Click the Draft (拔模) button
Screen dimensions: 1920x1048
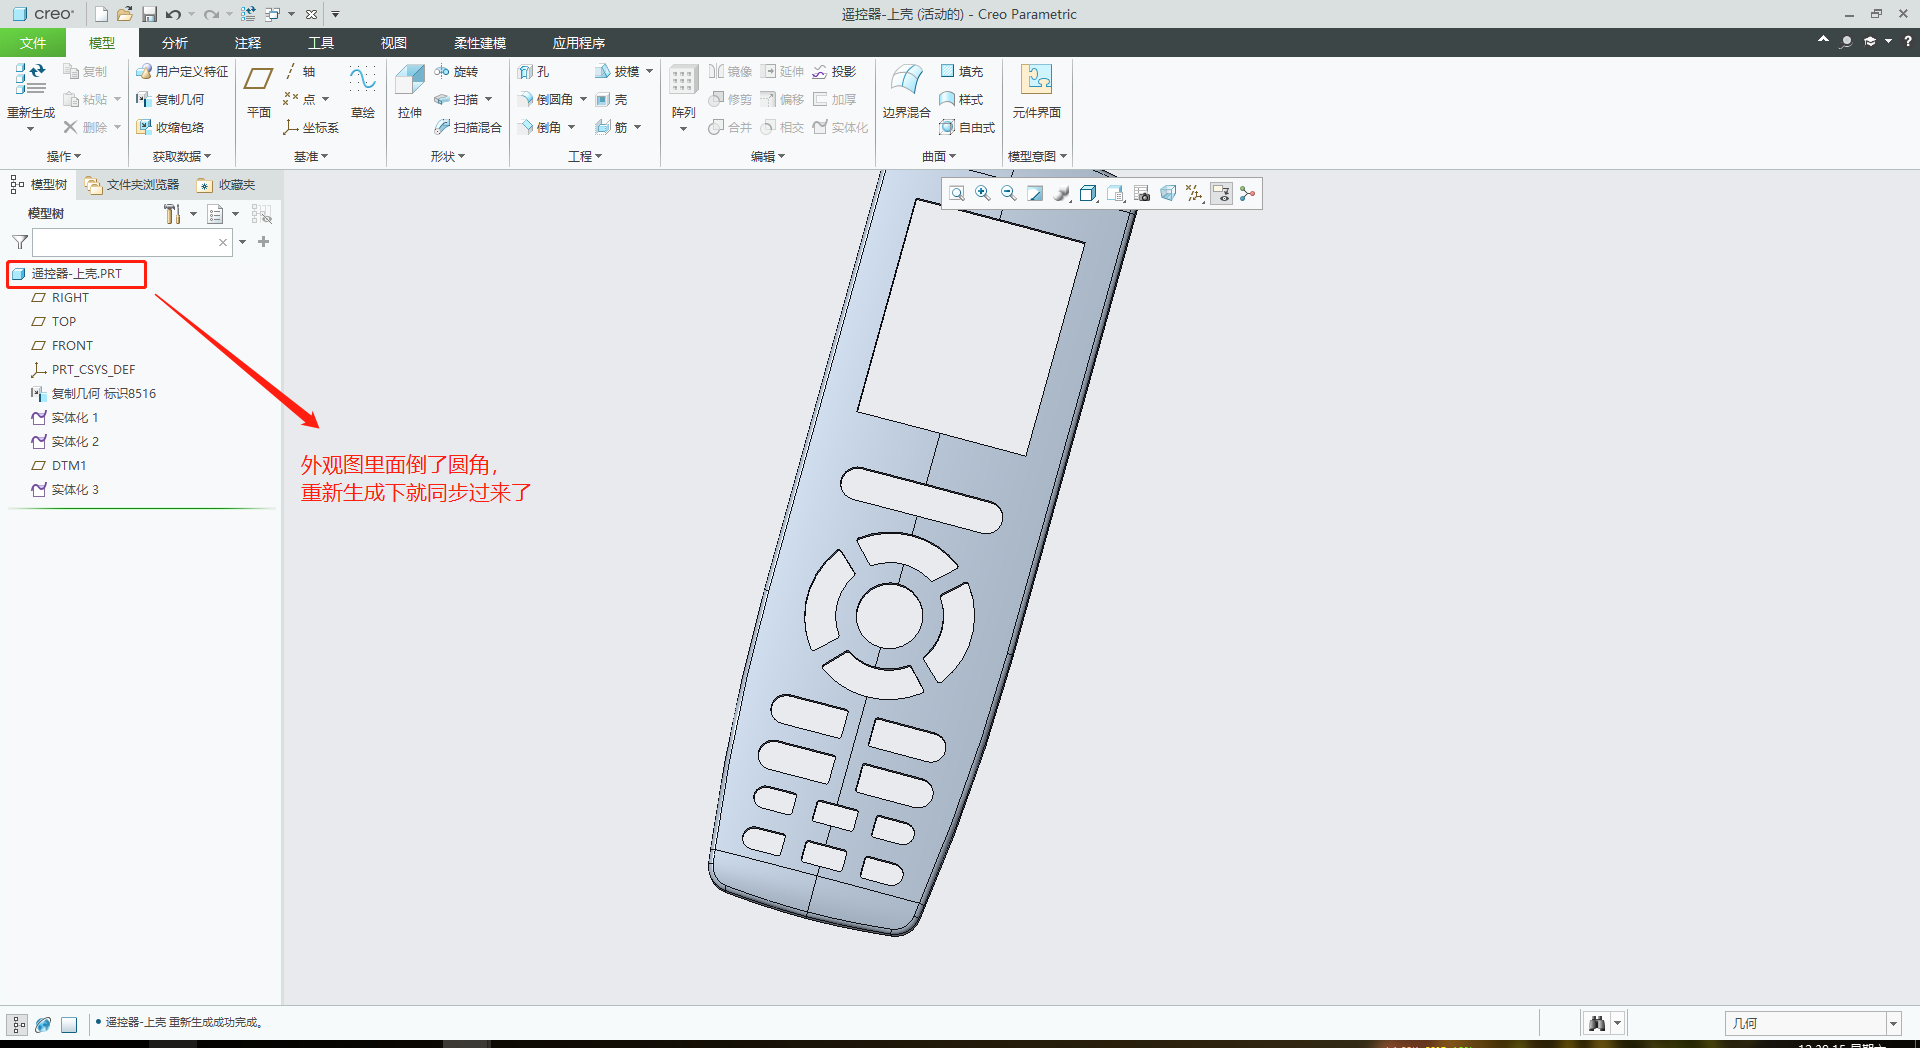coord(617,72)
